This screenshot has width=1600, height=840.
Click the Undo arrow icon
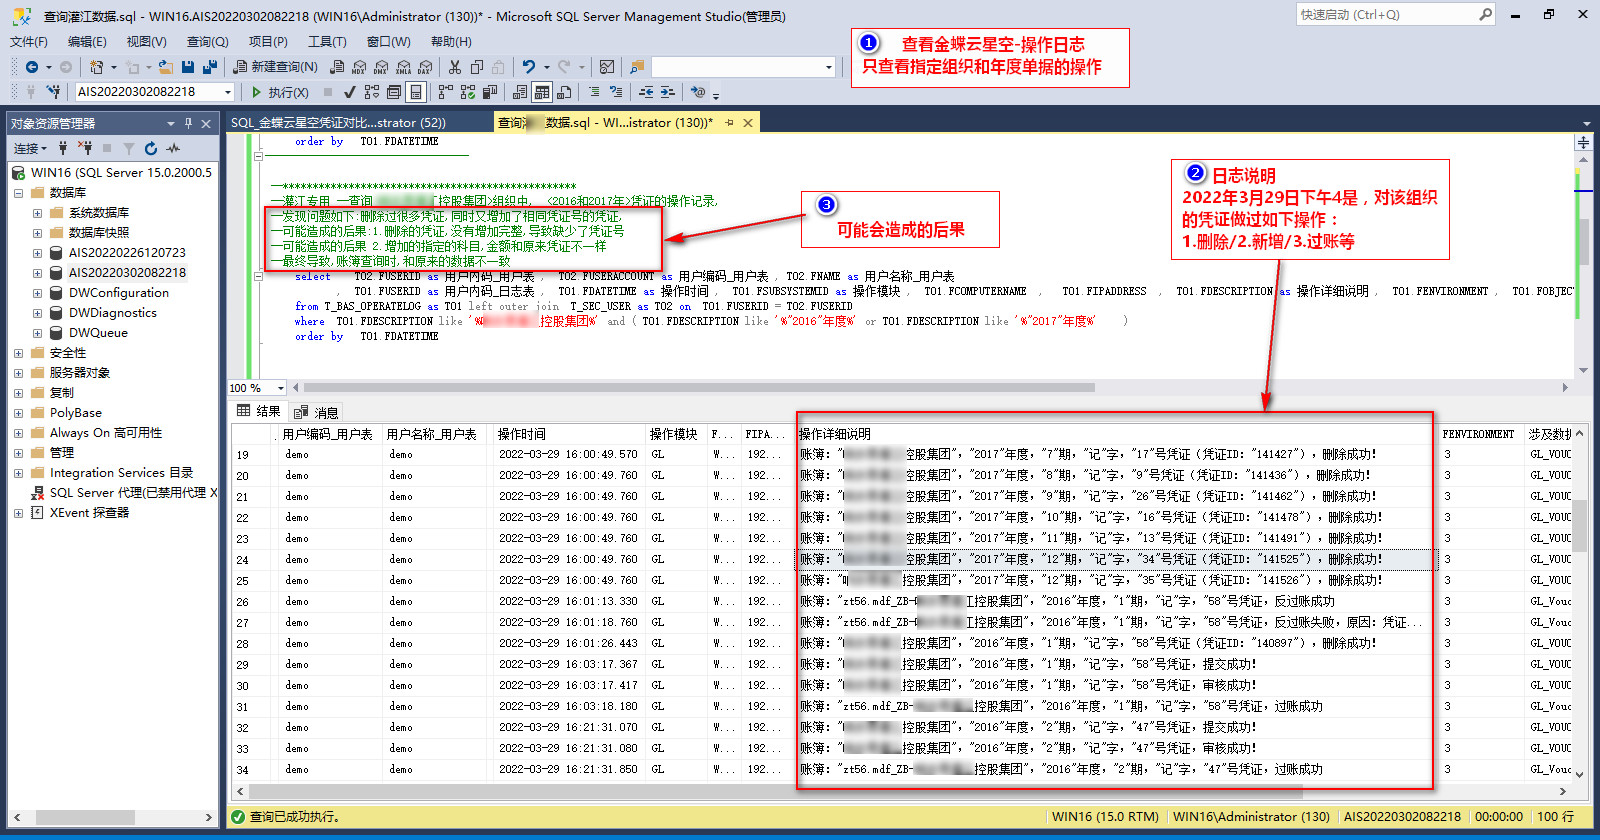(x=529, y=67)
